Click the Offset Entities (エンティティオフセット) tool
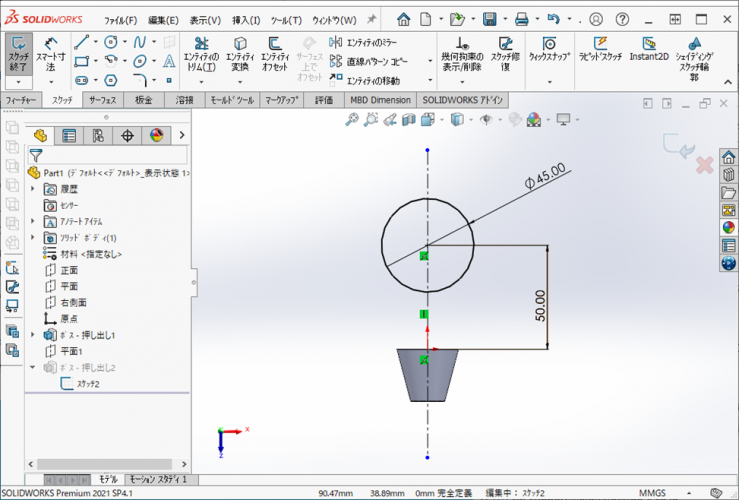This screenshot has height=500, width=739. [275, 52]
